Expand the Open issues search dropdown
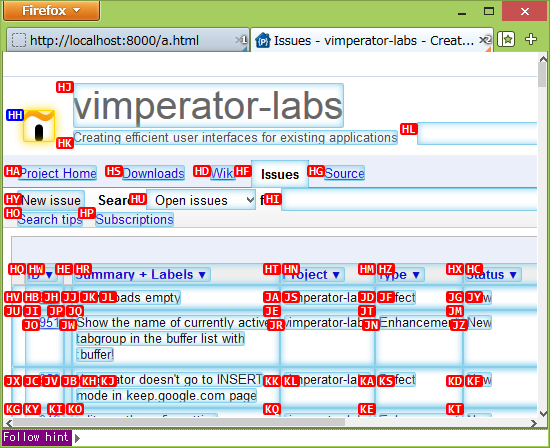 point(201,200)
